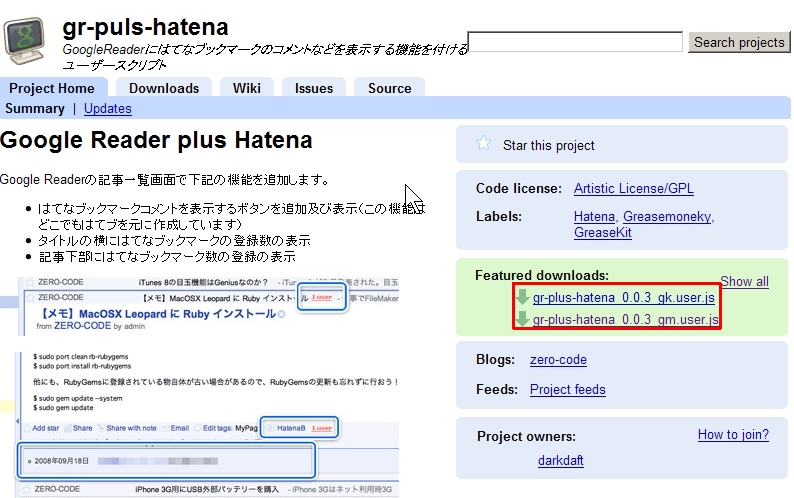The height and width of the screenshot is (498, 794).
Task: Open the Wiki tab
Action: [247, 88]
